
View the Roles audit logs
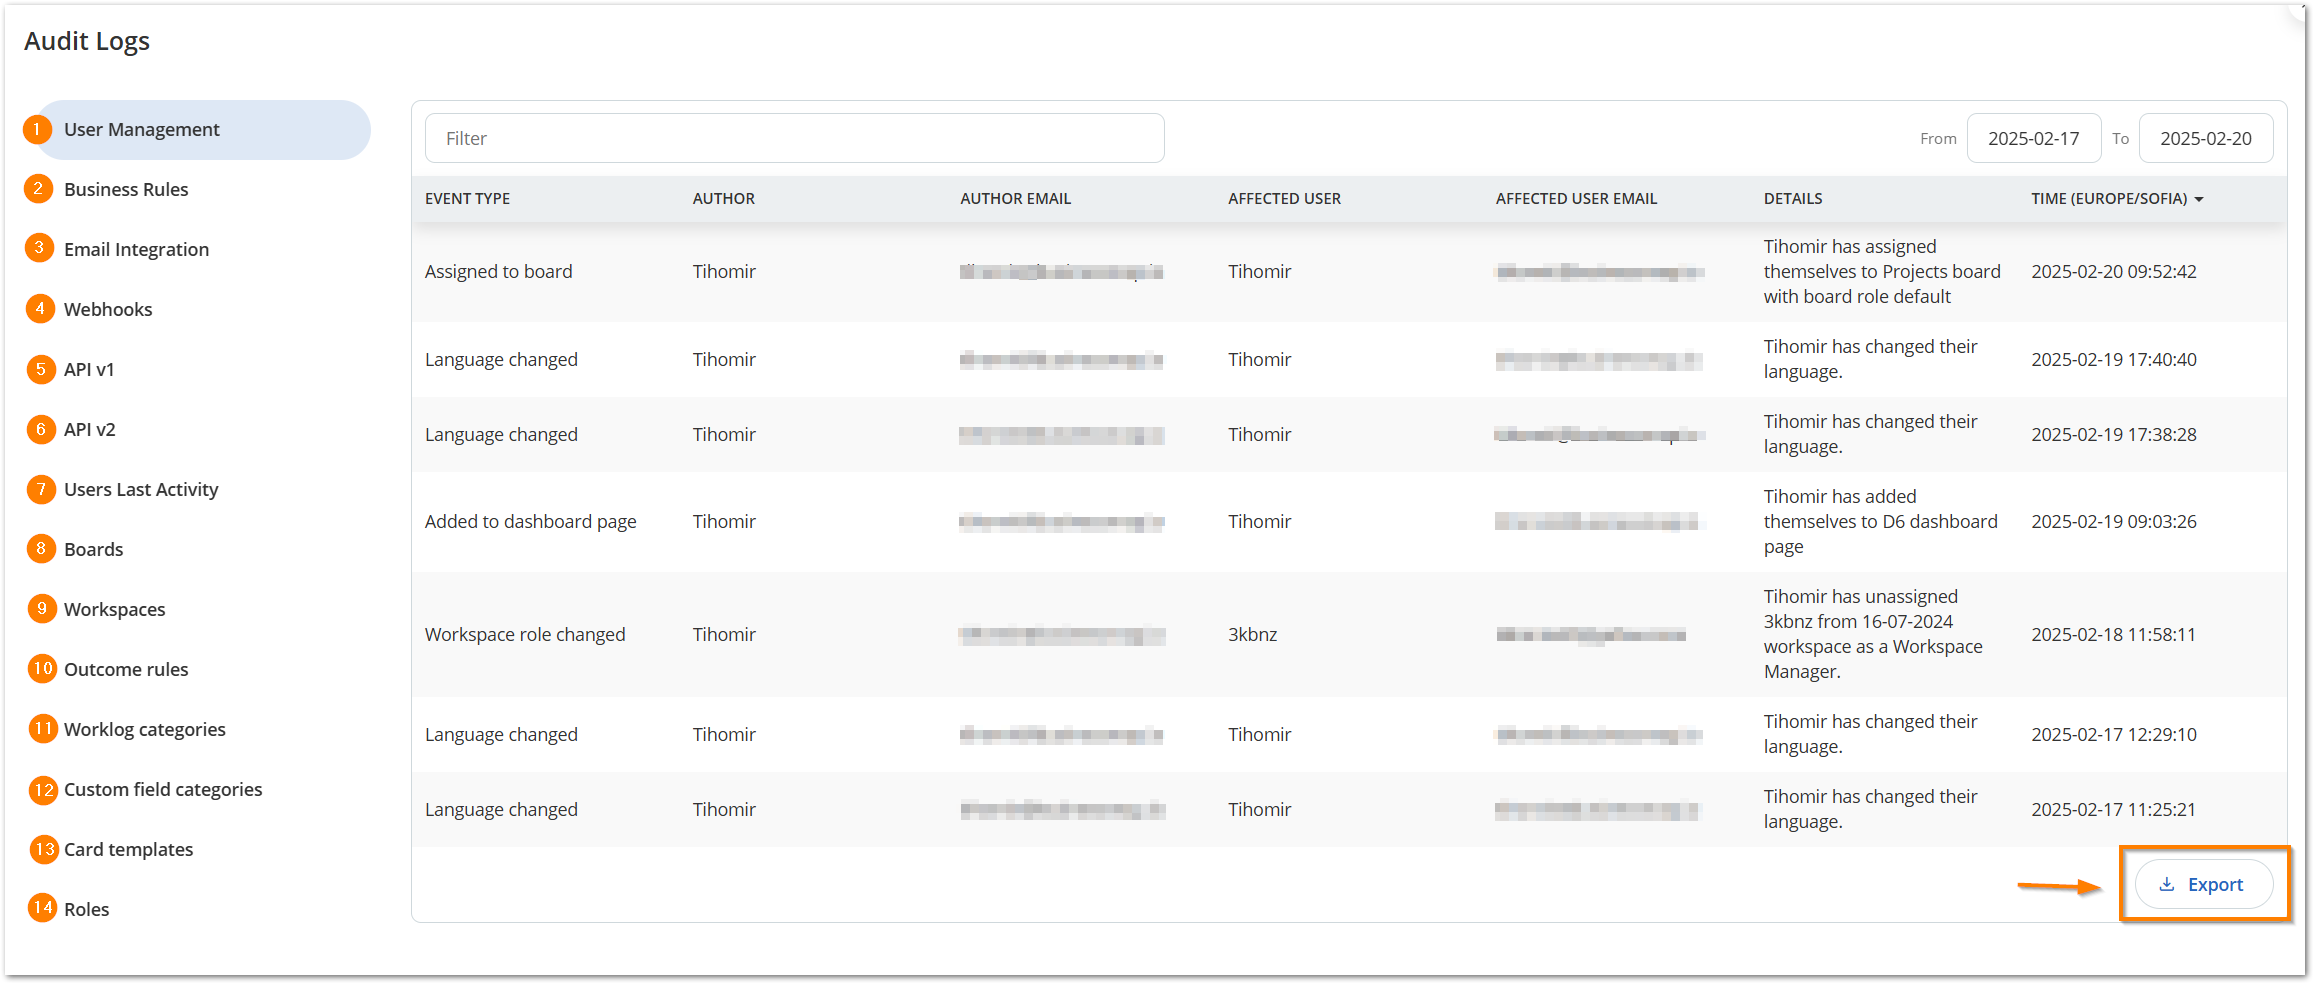click(86, 910)
